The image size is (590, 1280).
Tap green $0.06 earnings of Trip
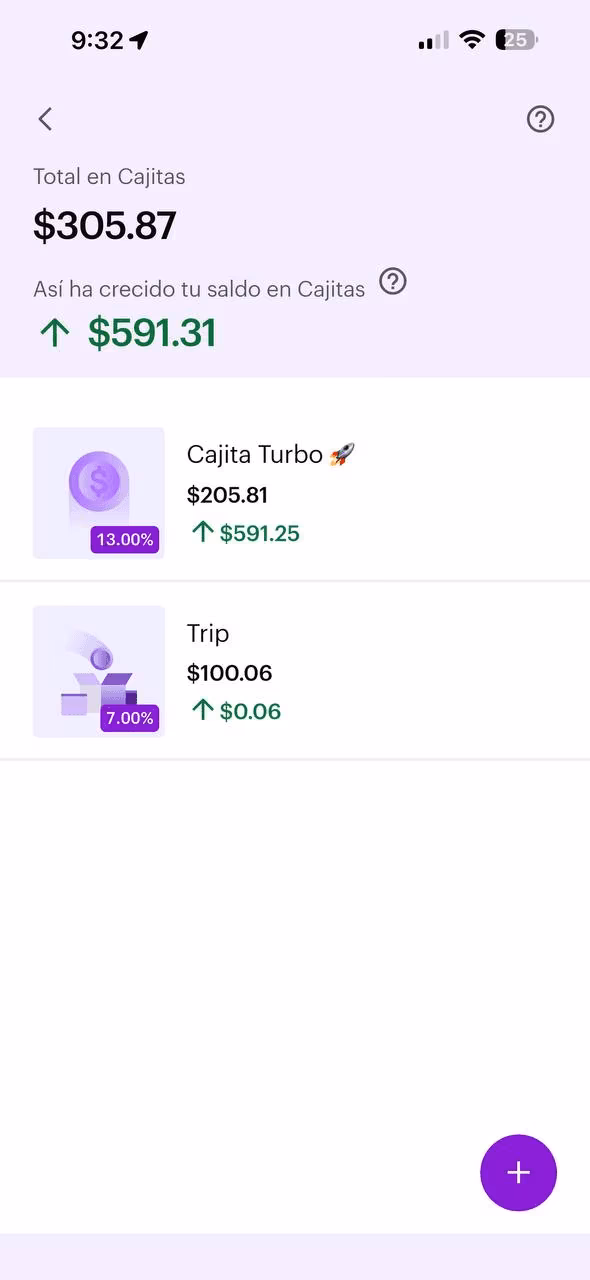[x=236, y=711]
